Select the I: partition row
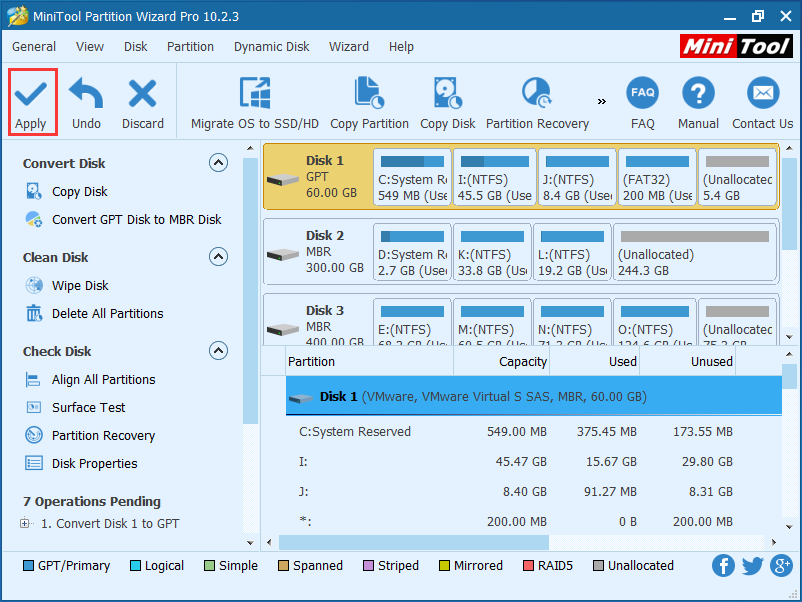This screenshot has width=802, height=602. (x=533, y=461)
